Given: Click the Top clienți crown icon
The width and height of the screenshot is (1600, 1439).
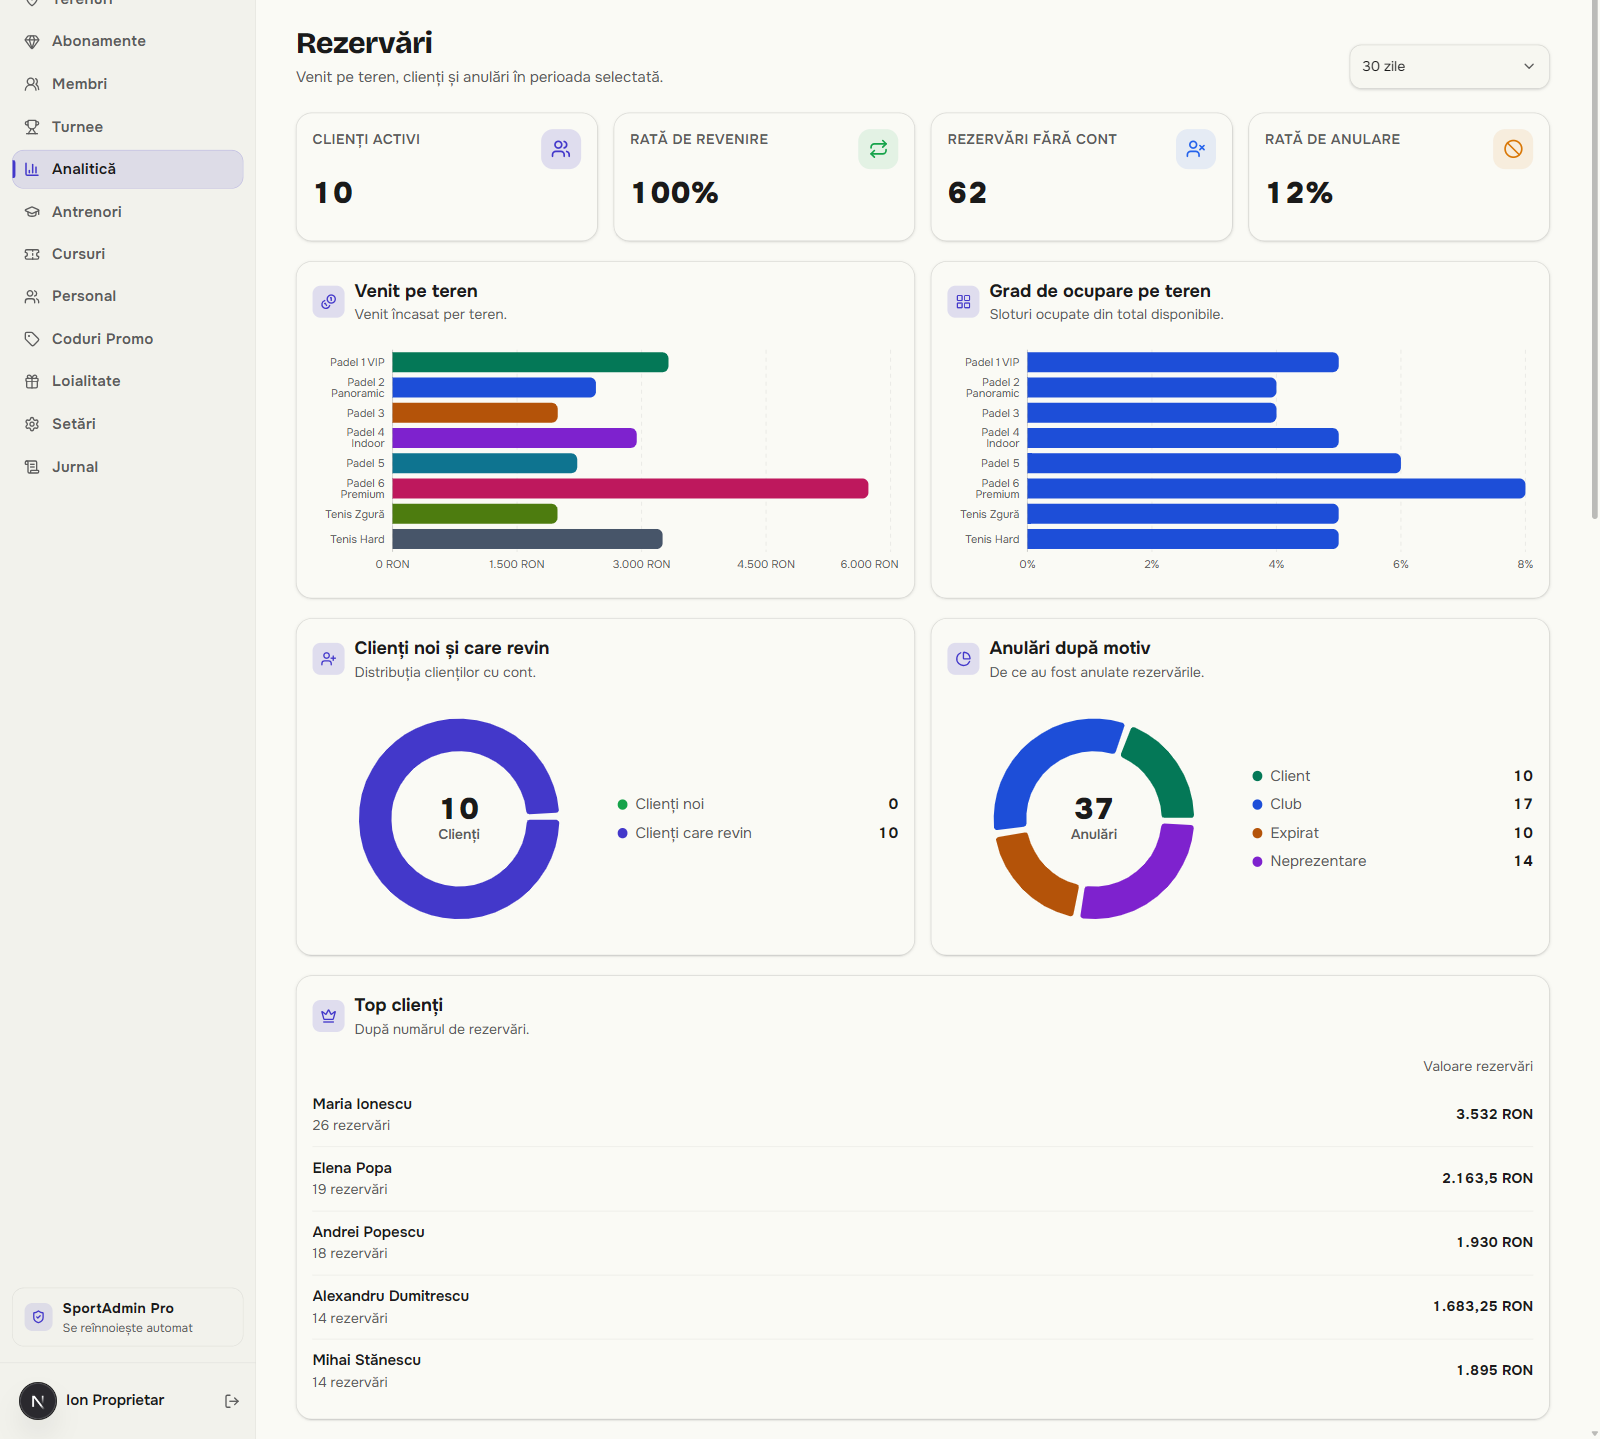Looking at the screenshot, I should 329,1015.
